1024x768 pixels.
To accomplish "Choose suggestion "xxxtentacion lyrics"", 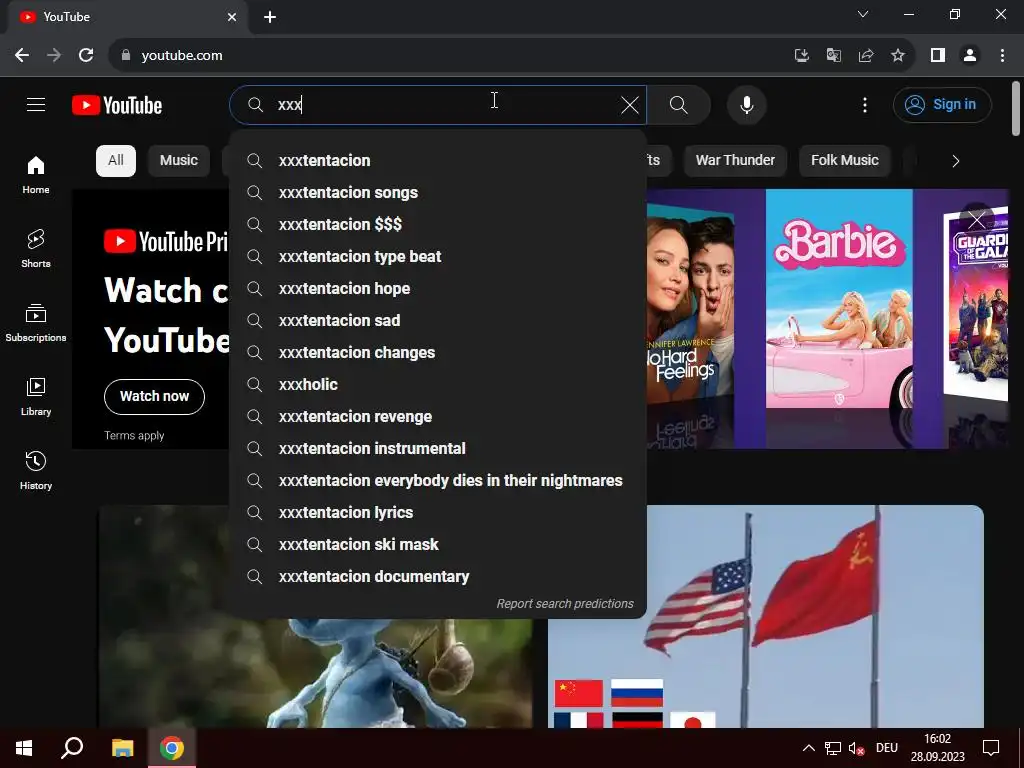I will pyautogui.click(x=438, y=513).
